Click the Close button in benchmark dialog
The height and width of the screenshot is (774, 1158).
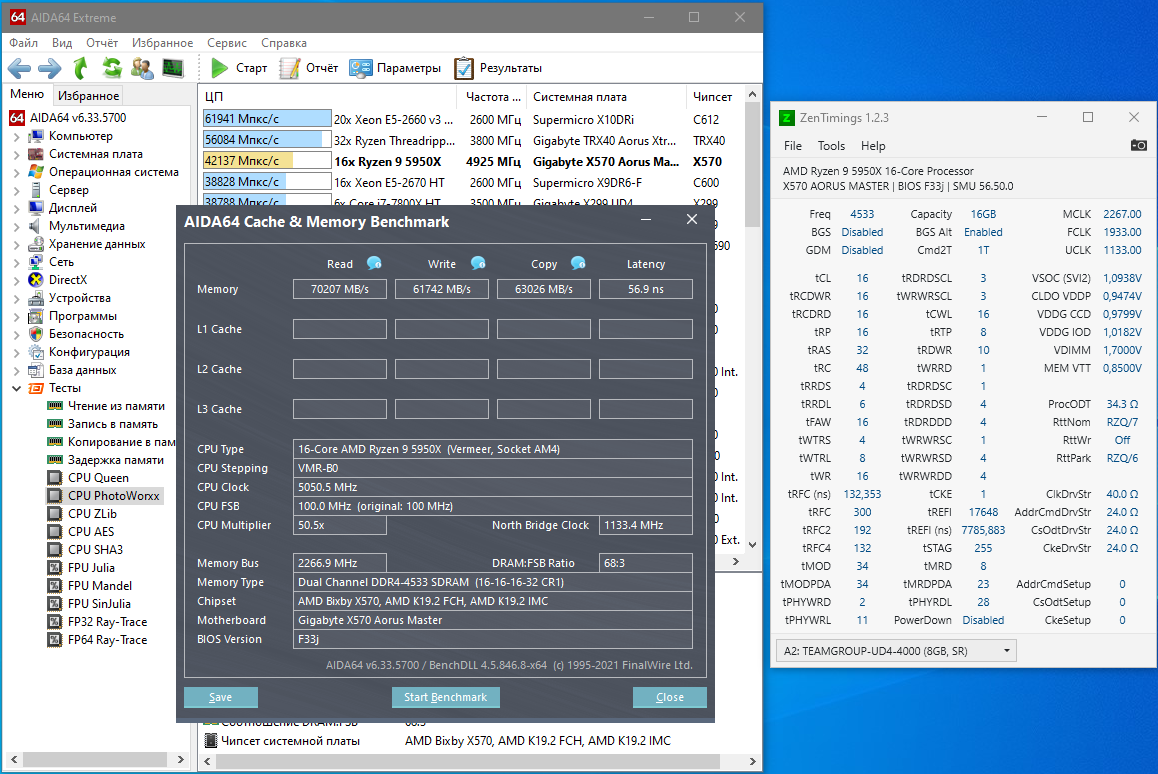[x=670, y=697]
